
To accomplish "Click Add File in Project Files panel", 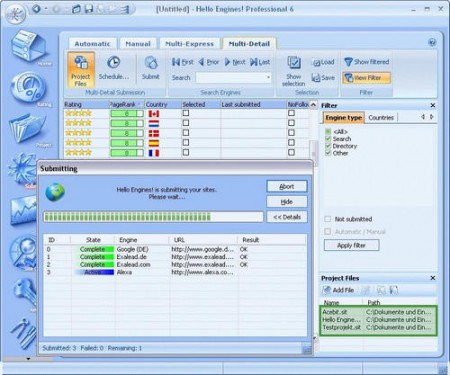I will pos(338,290).
